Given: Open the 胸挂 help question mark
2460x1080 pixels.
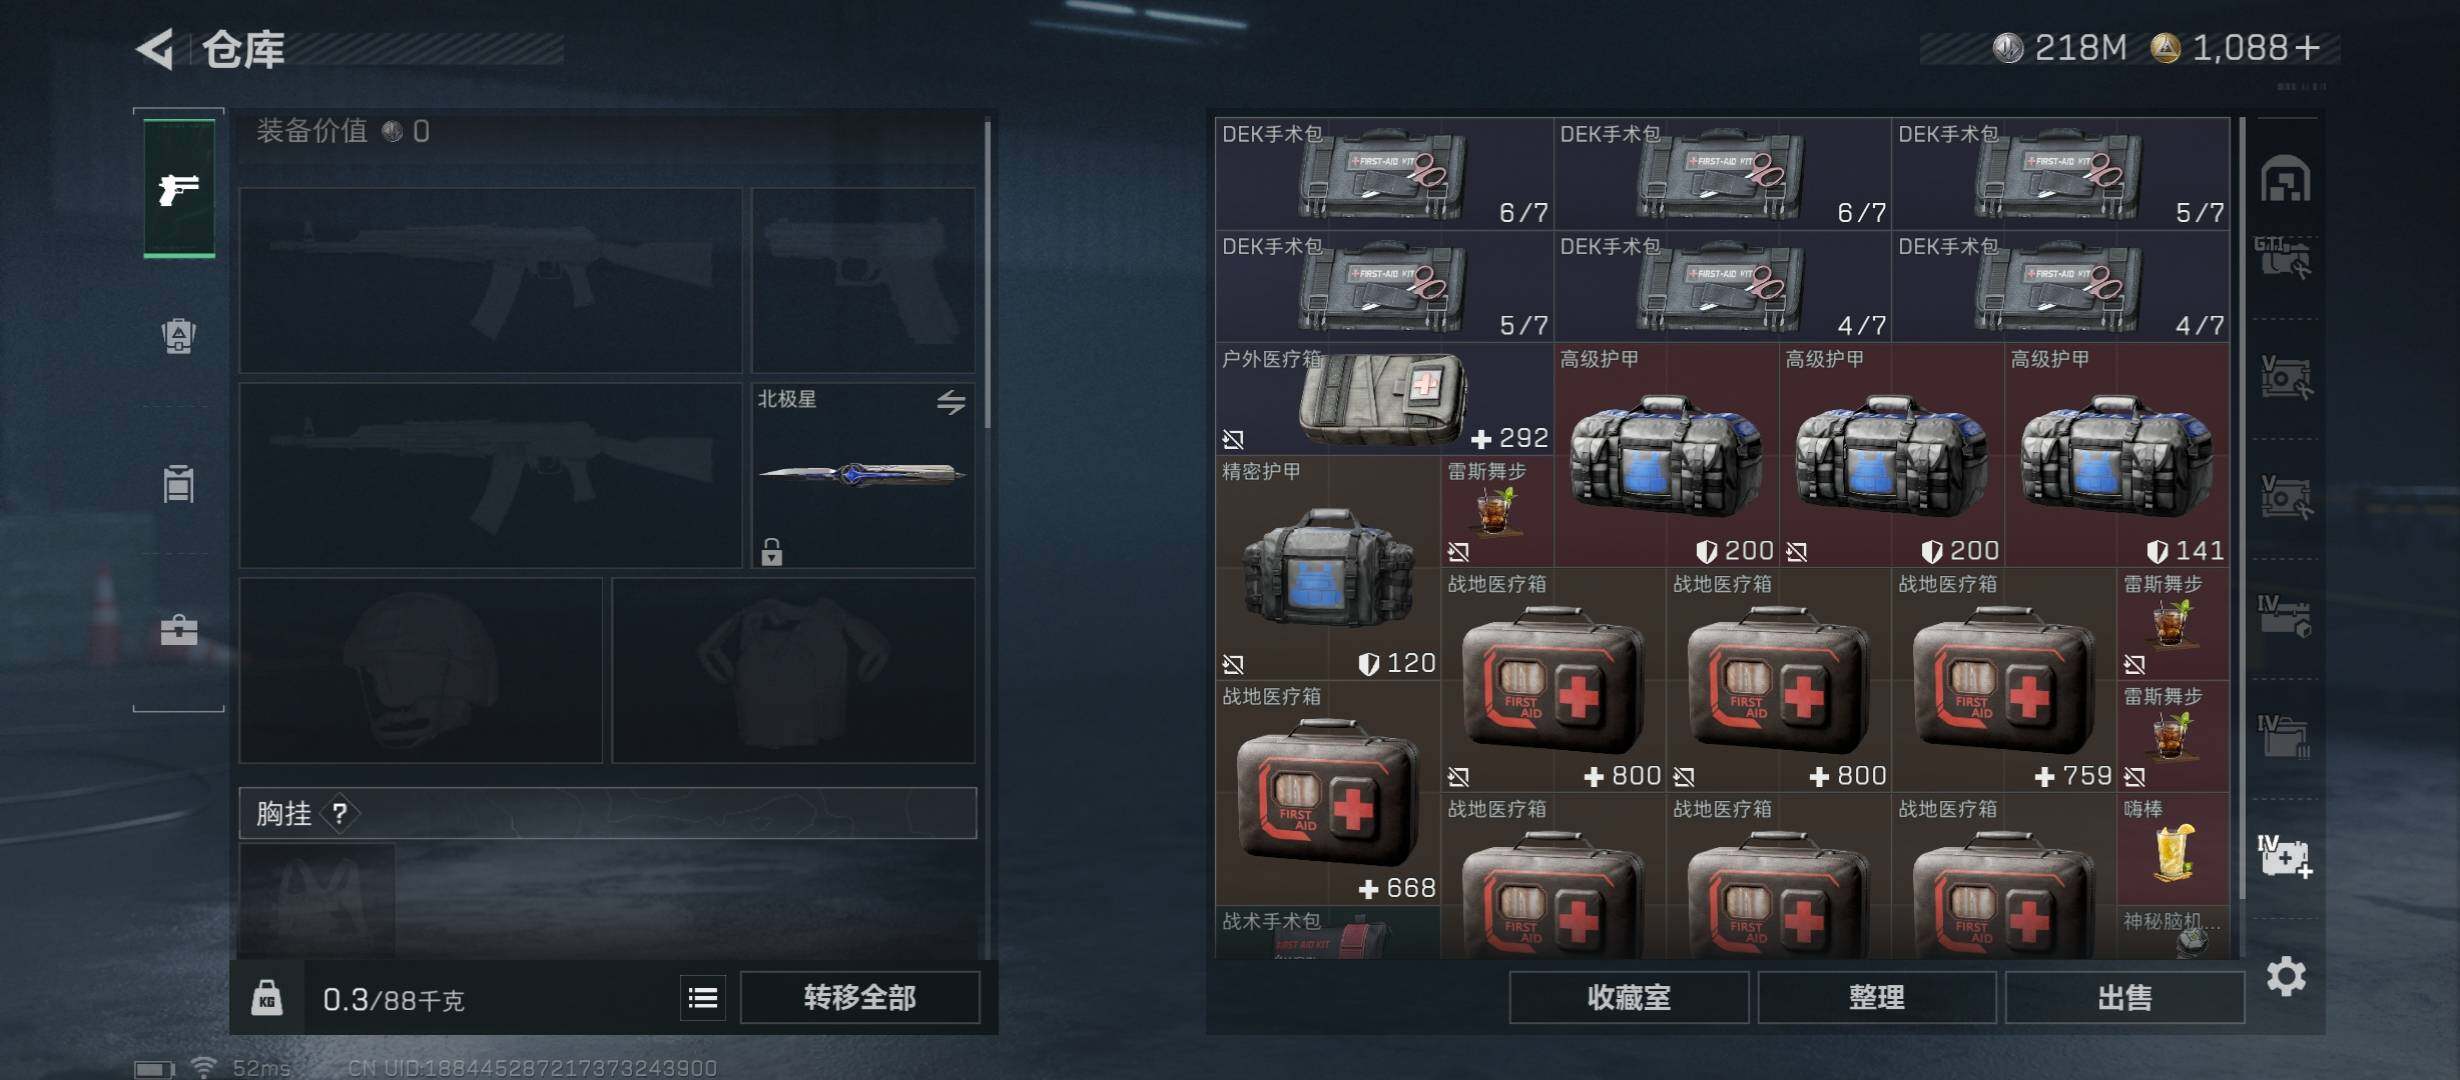Looking at the screenshot, I should [340, 813].
